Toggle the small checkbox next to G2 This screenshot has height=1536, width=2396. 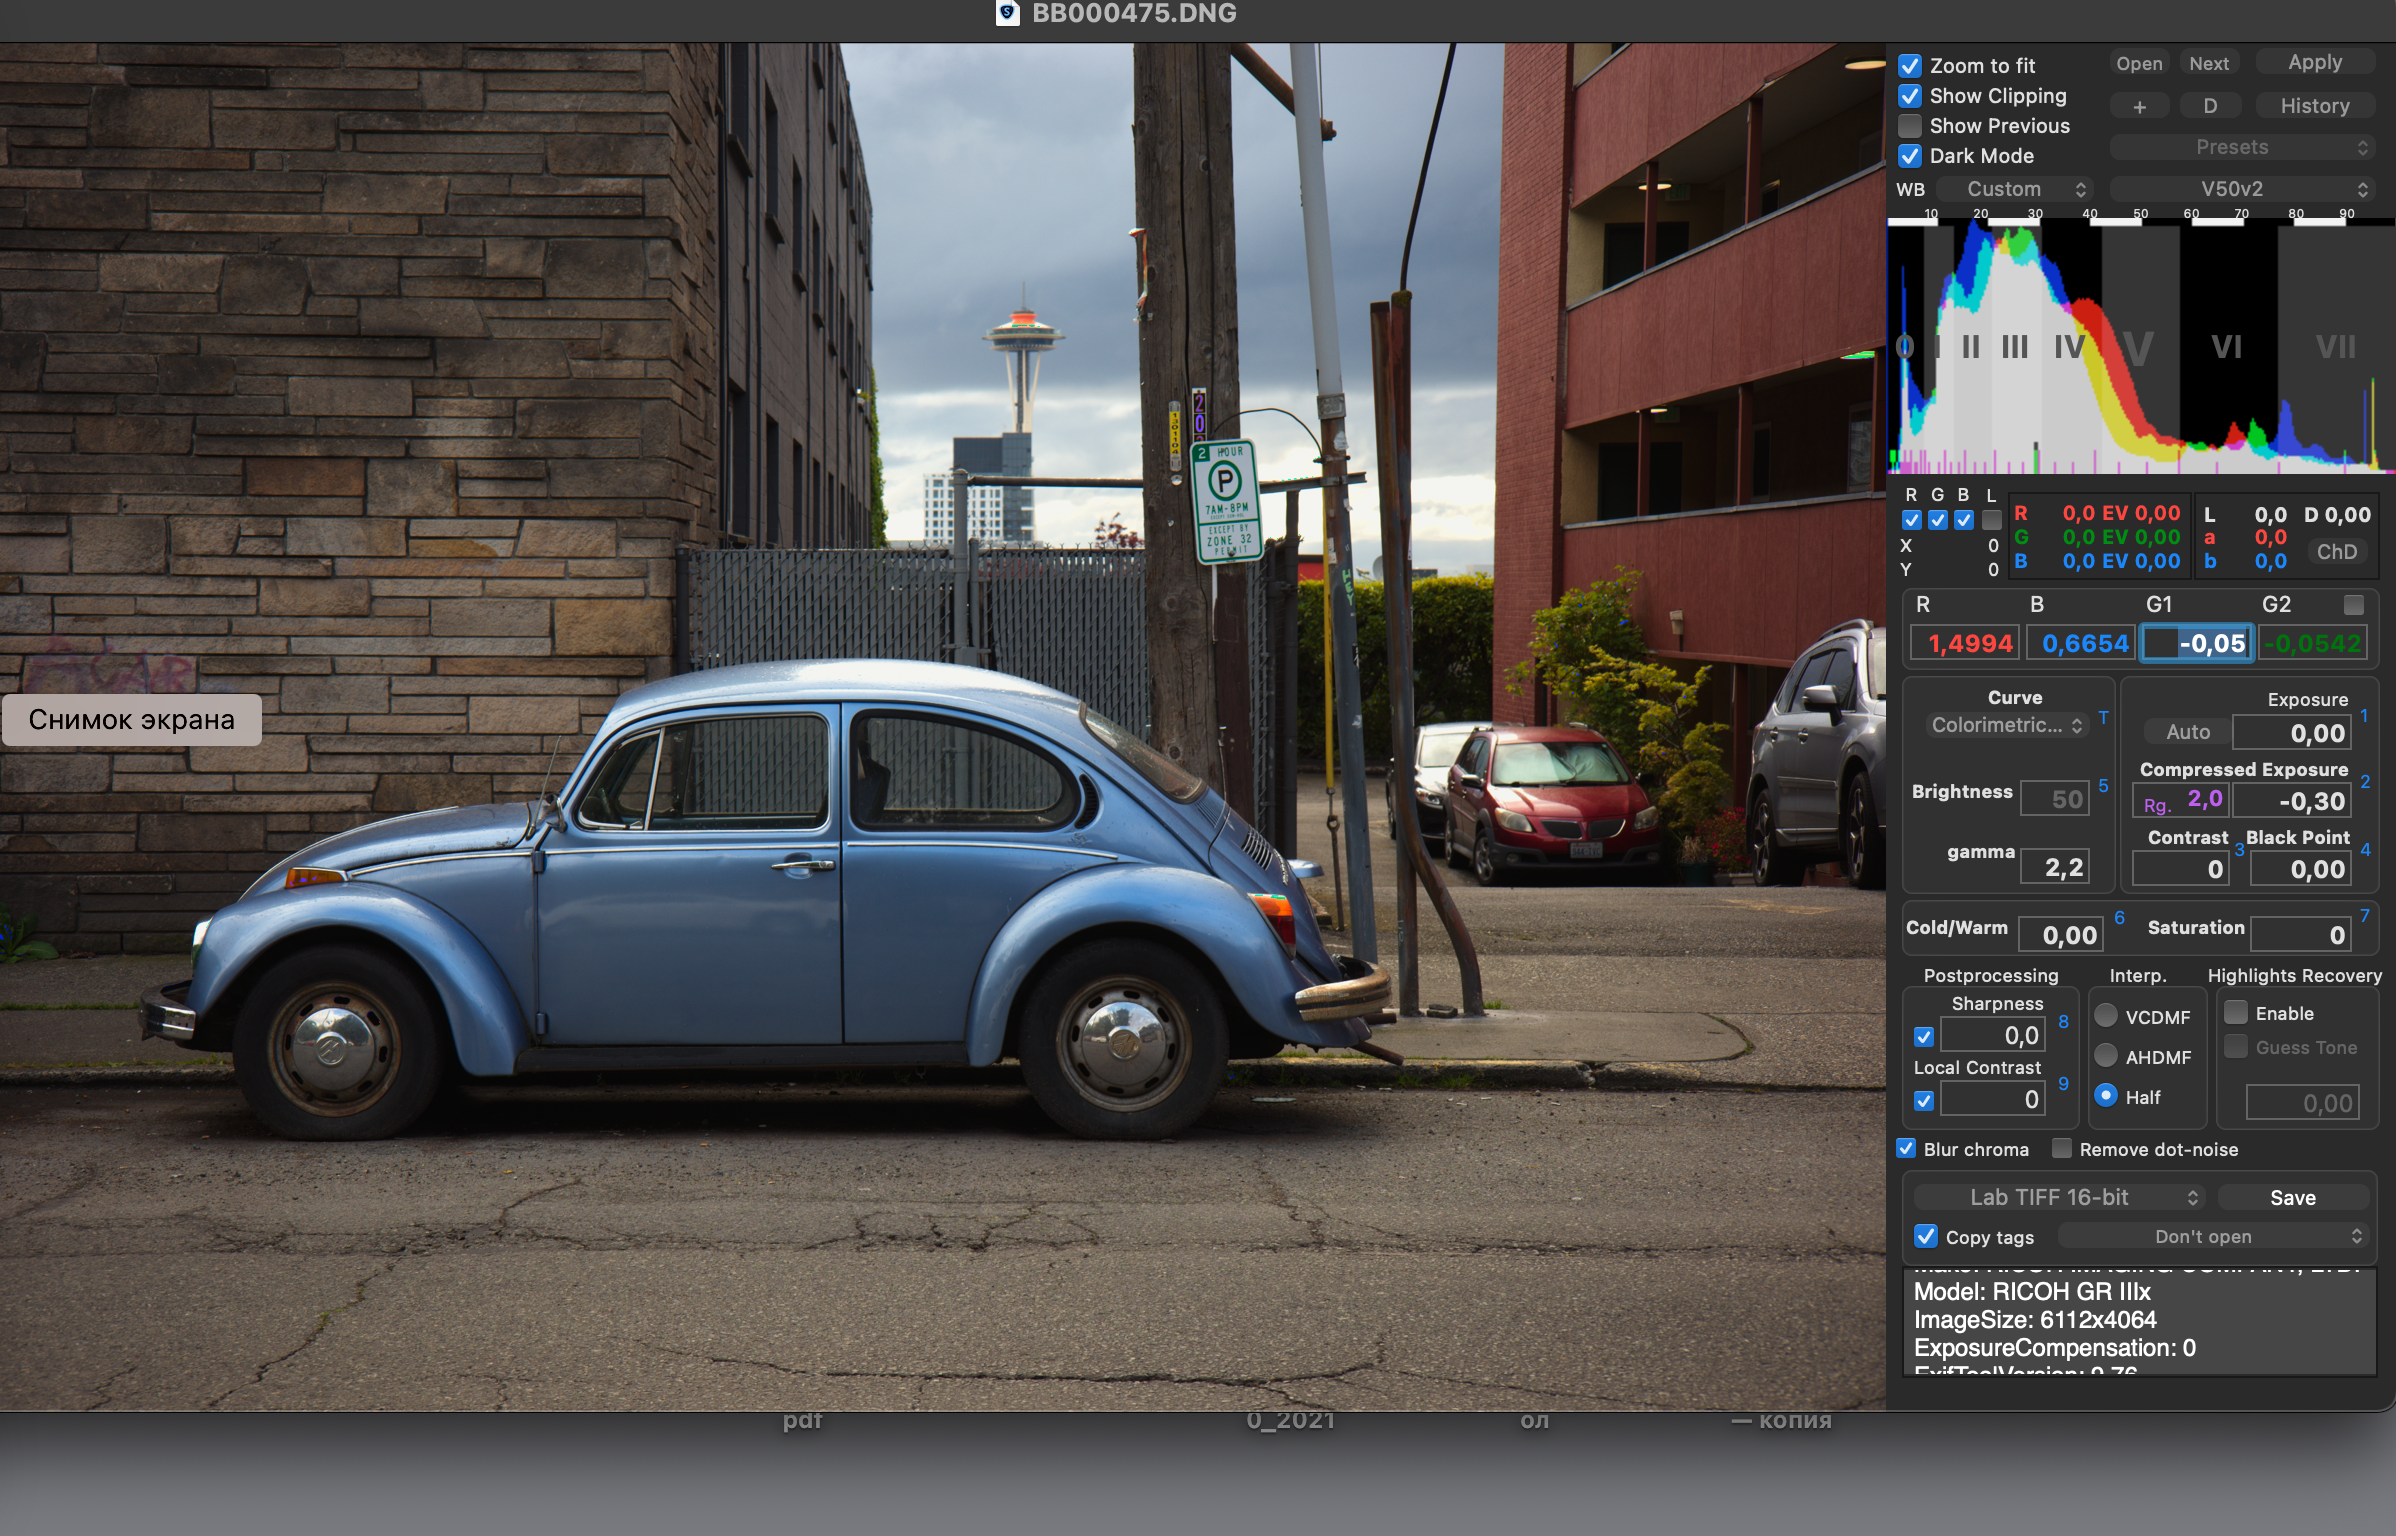(x=2354, y=605)
